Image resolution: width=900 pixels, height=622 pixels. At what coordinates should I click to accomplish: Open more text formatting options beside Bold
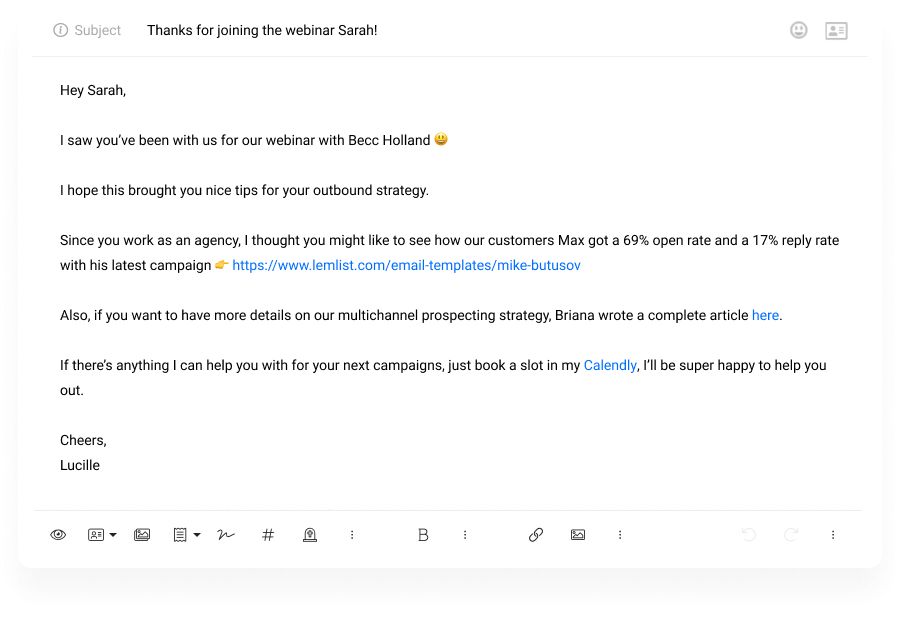(x=465, y=535)
